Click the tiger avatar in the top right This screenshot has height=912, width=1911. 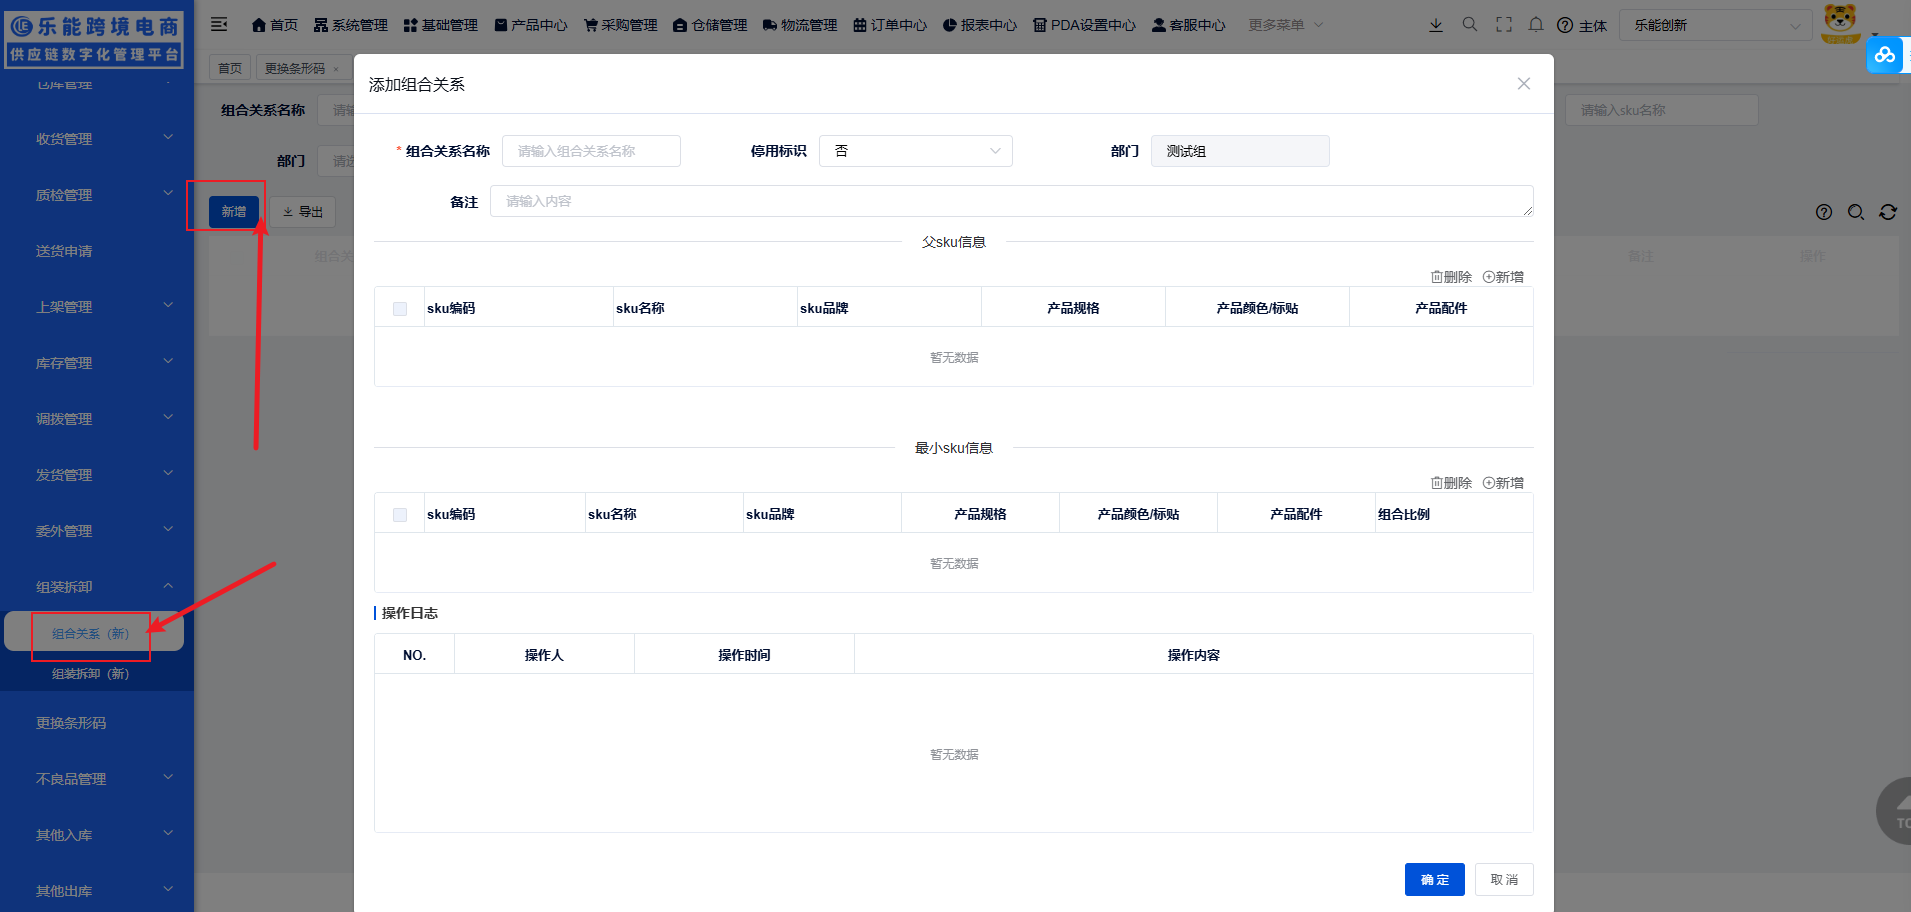(x=1839, y=24)
